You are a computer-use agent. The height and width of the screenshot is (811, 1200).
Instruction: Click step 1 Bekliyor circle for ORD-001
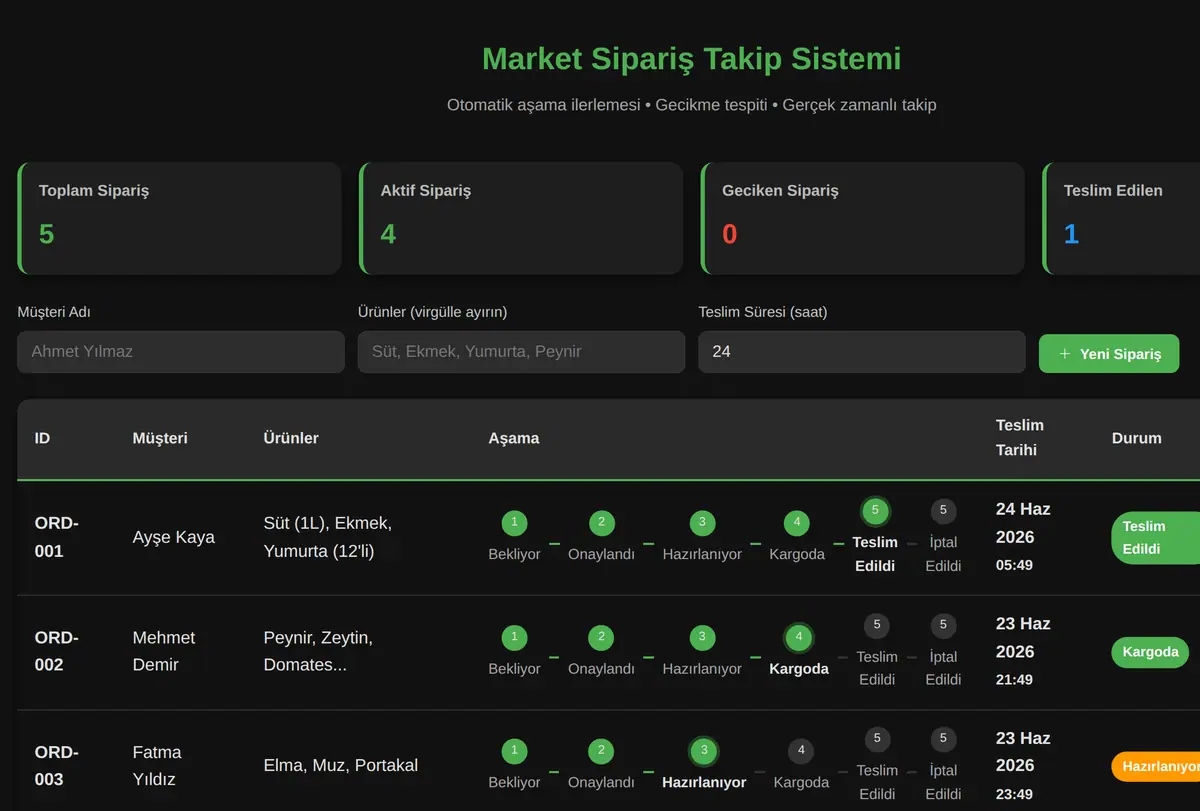514,523
